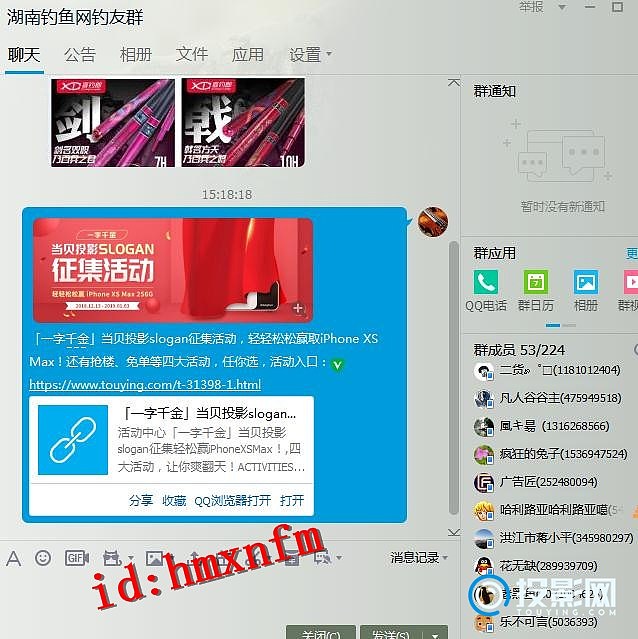
Task: Click the sender's avatar beside the message
Action: [x=433, y=222]
